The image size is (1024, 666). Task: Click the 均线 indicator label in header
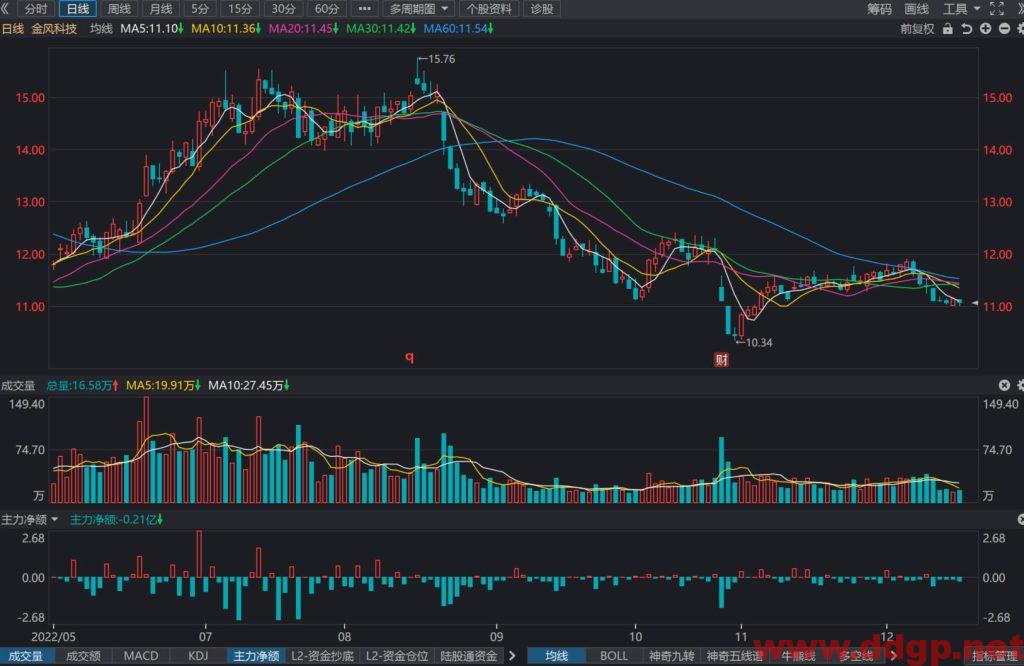click(101, 29)
